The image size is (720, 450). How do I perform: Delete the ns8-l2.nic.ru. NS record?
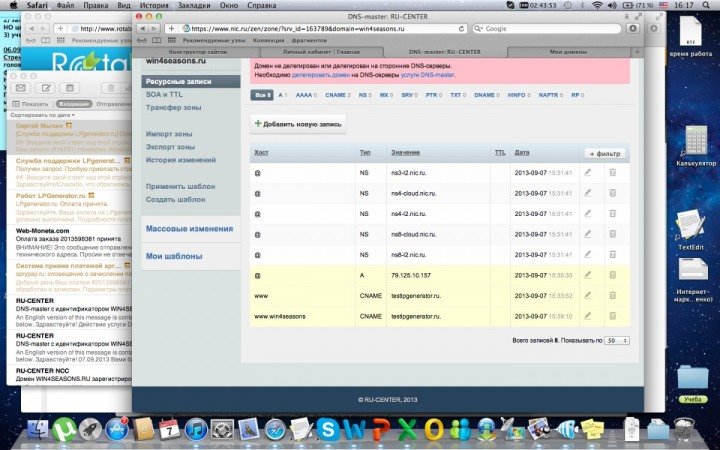(612, 254)
